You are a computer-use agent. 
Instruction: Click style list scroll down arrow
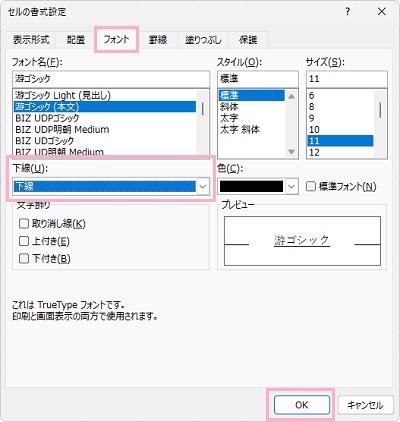coord(291,151)
